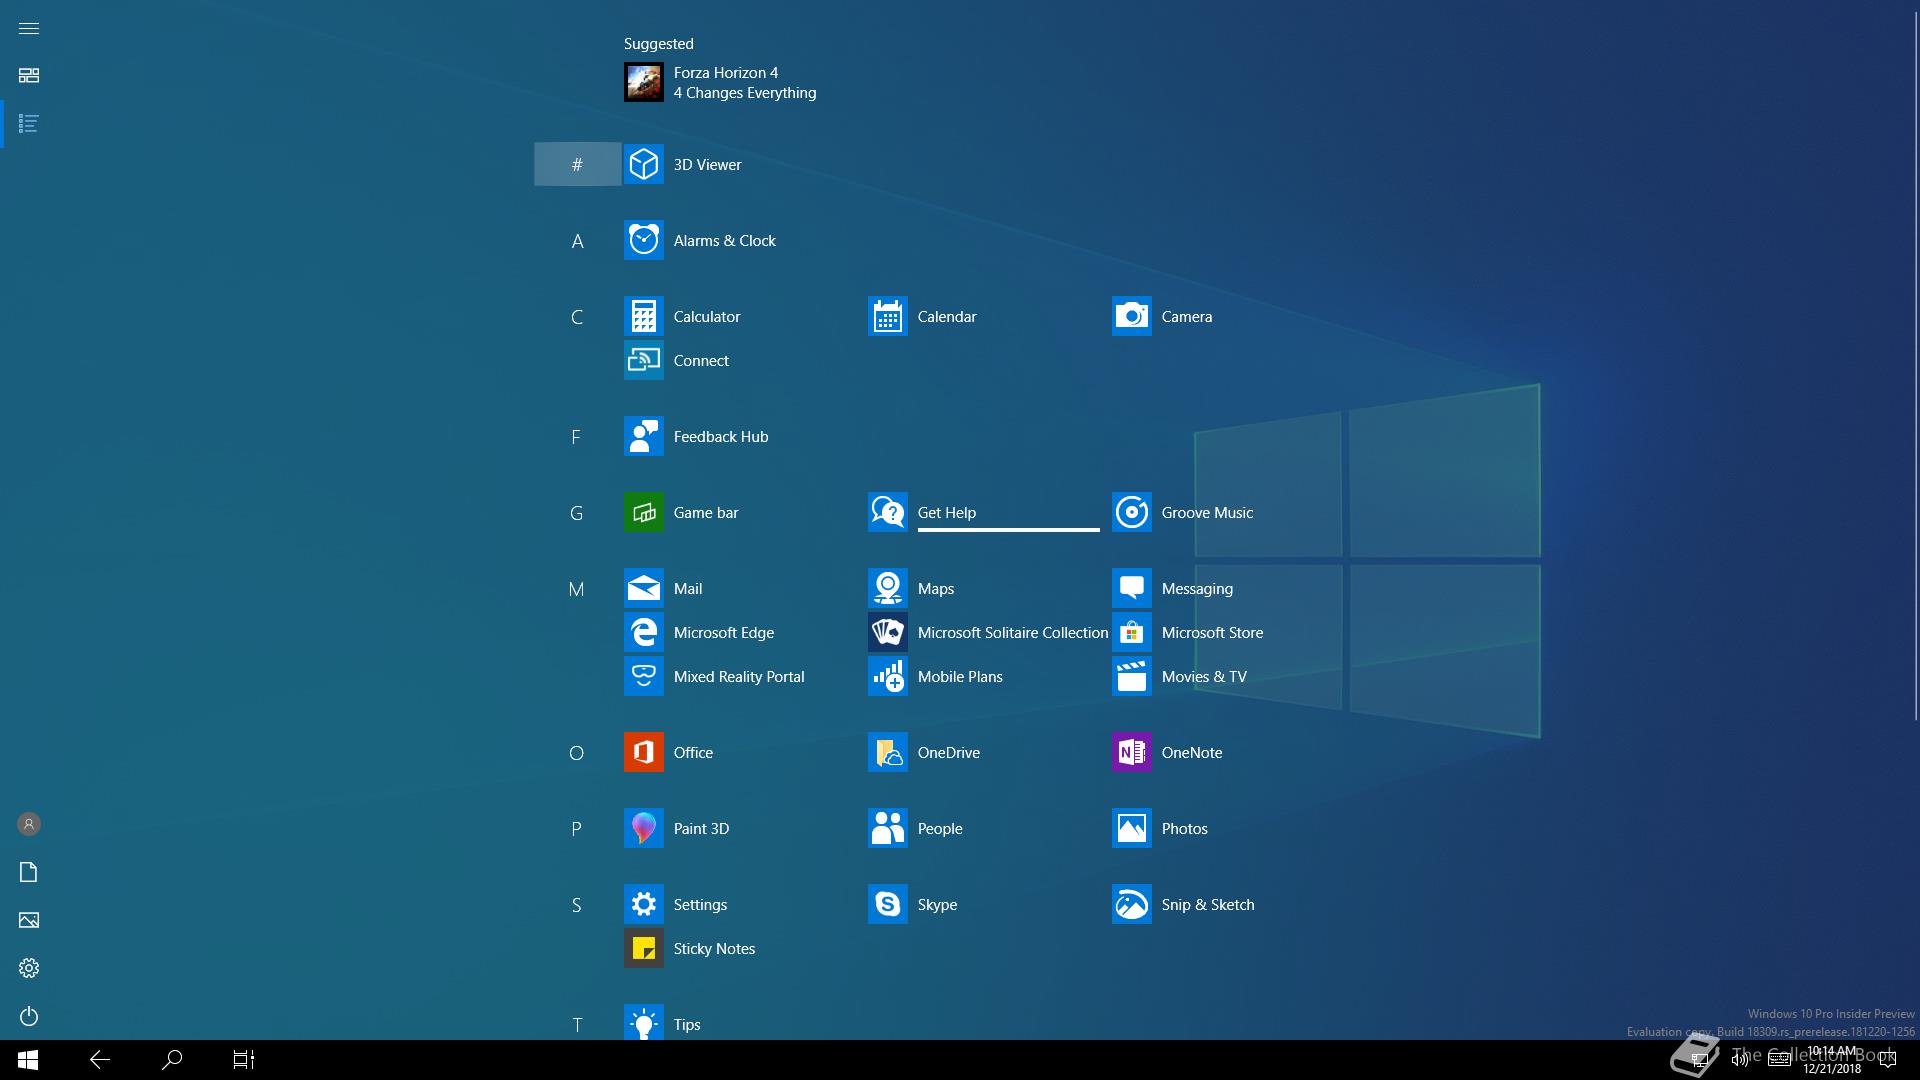Open the Connect app icon
This screenshot has width=1920, height=1080.
point(643,360)
